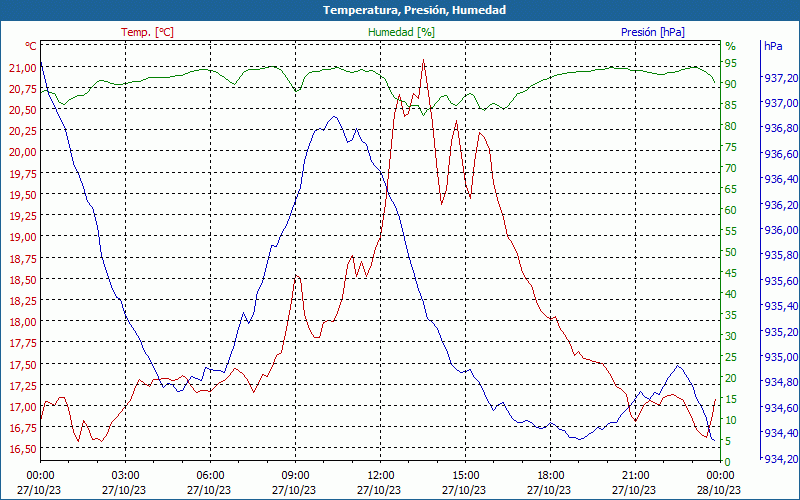
Task: Click the 935,20 pressure axis value
Action: pos(781,332)
